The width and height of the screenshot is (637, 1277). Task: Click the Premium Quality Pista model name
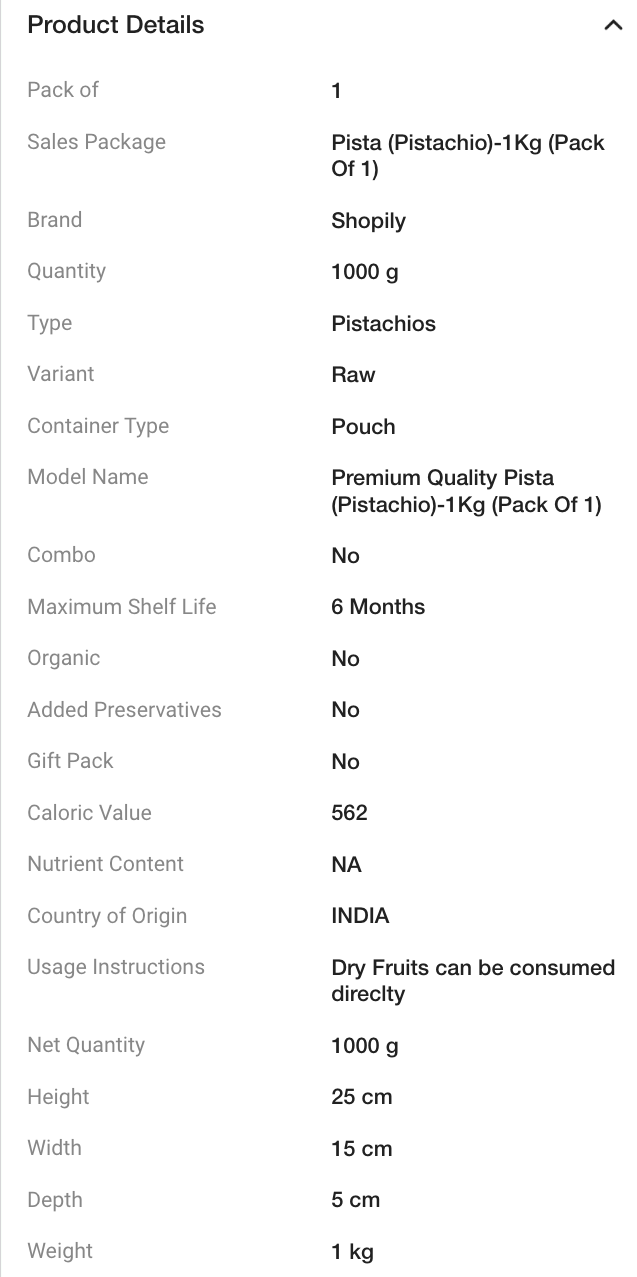point(466,491)
